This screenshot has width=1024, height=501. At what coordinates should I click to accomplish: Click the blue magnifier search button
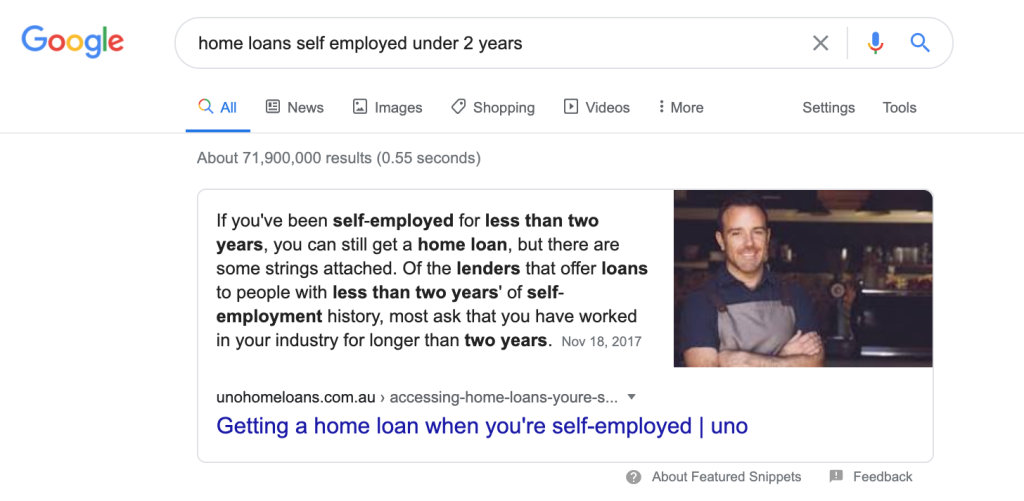click(x=920, y=43)
